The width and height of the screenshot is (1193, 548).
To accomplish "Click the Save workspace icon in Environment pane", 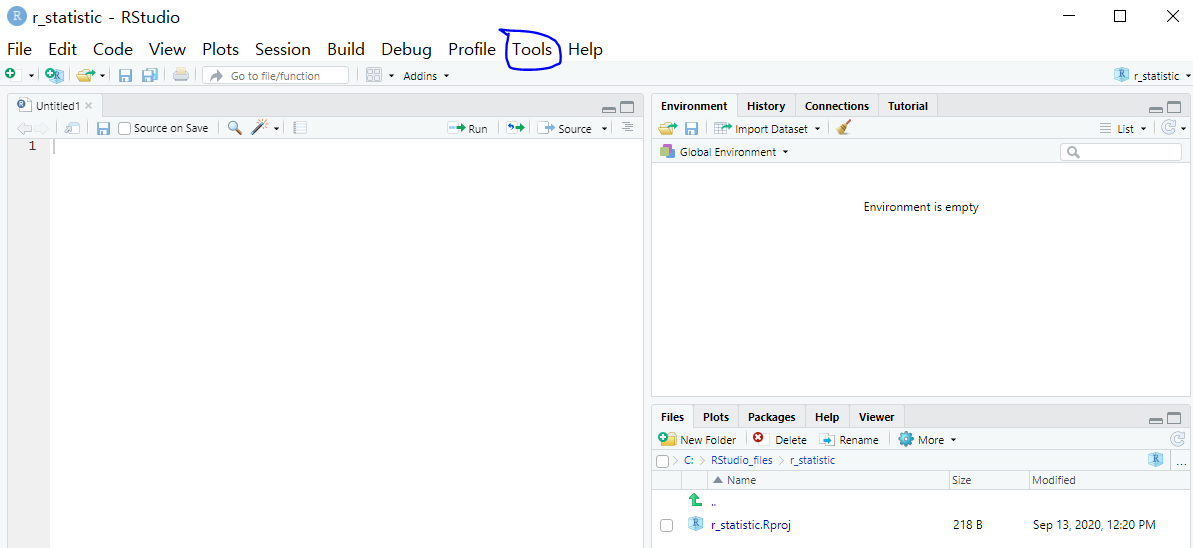I will 692,128.
